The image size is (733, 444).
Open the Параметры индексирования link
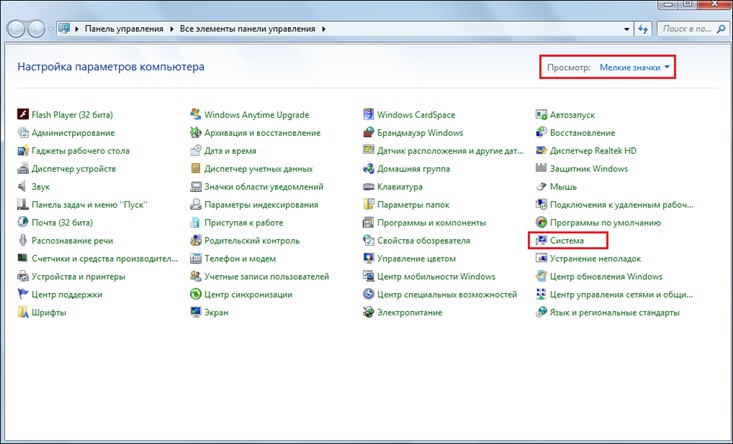(261, 205)
